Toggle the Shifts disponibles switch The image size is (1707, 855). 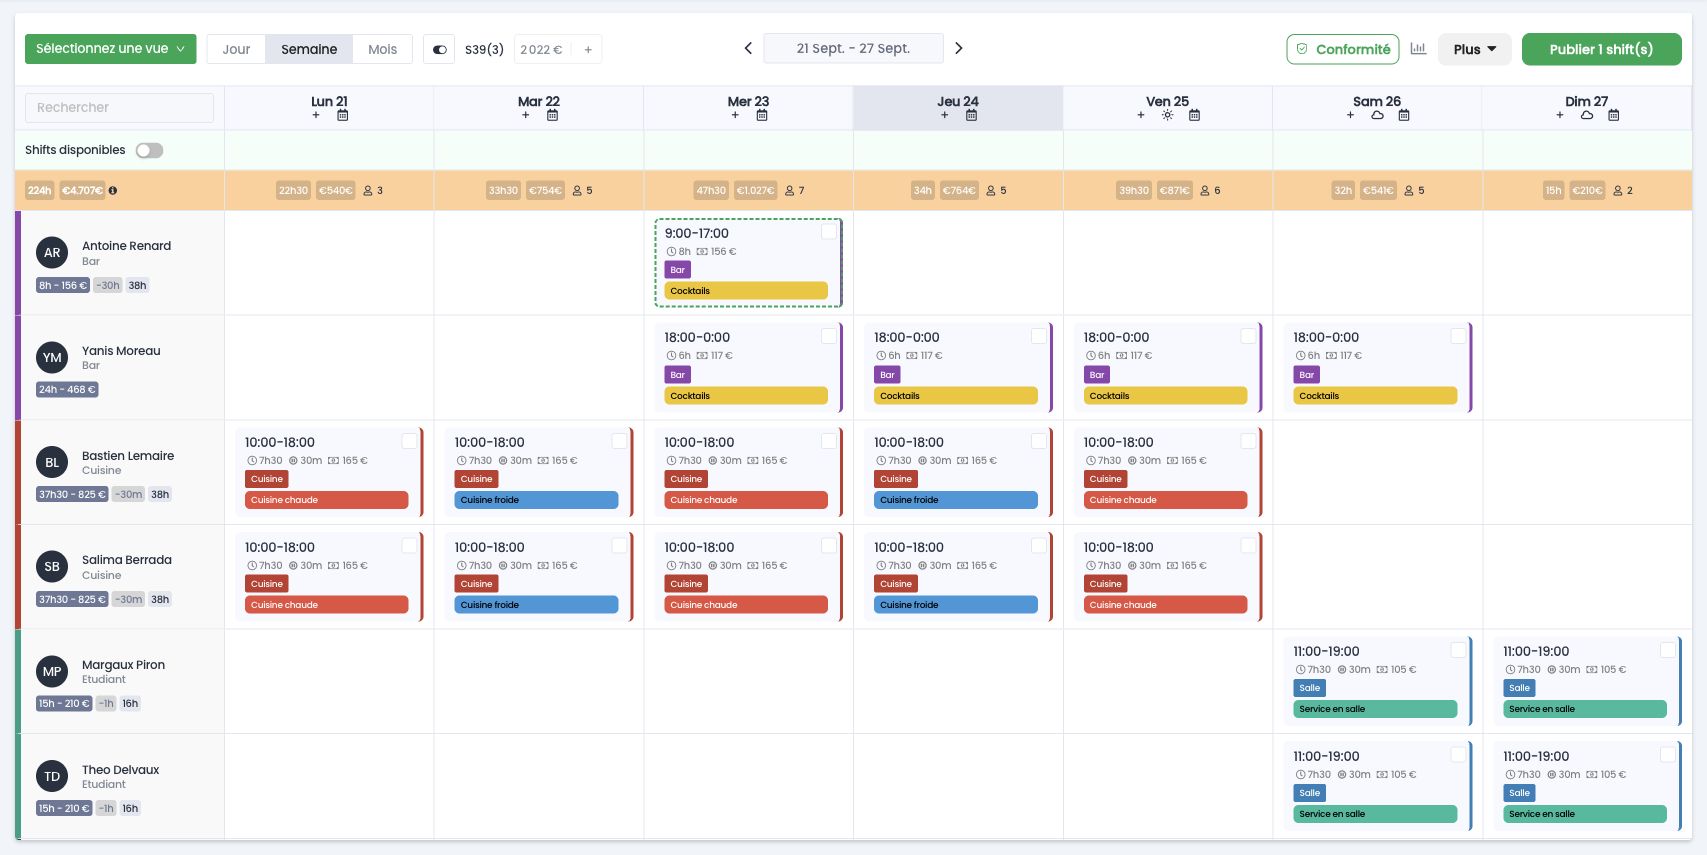(x=149, y=150)
